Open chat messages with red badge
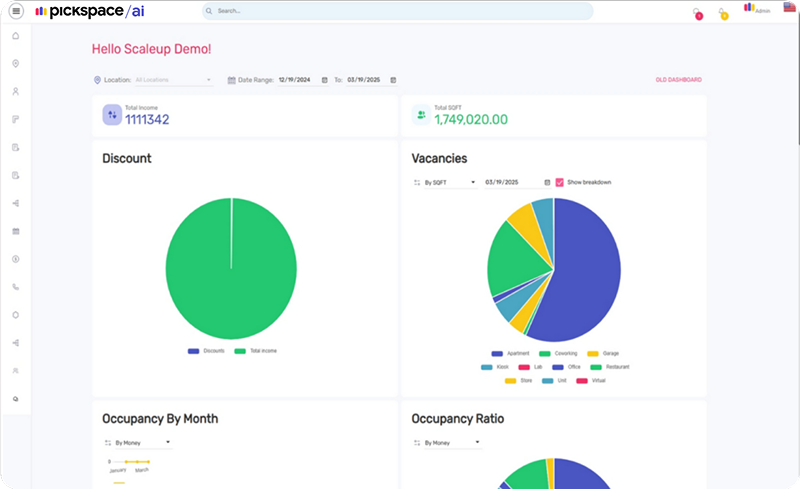 (x=697, y=13)
